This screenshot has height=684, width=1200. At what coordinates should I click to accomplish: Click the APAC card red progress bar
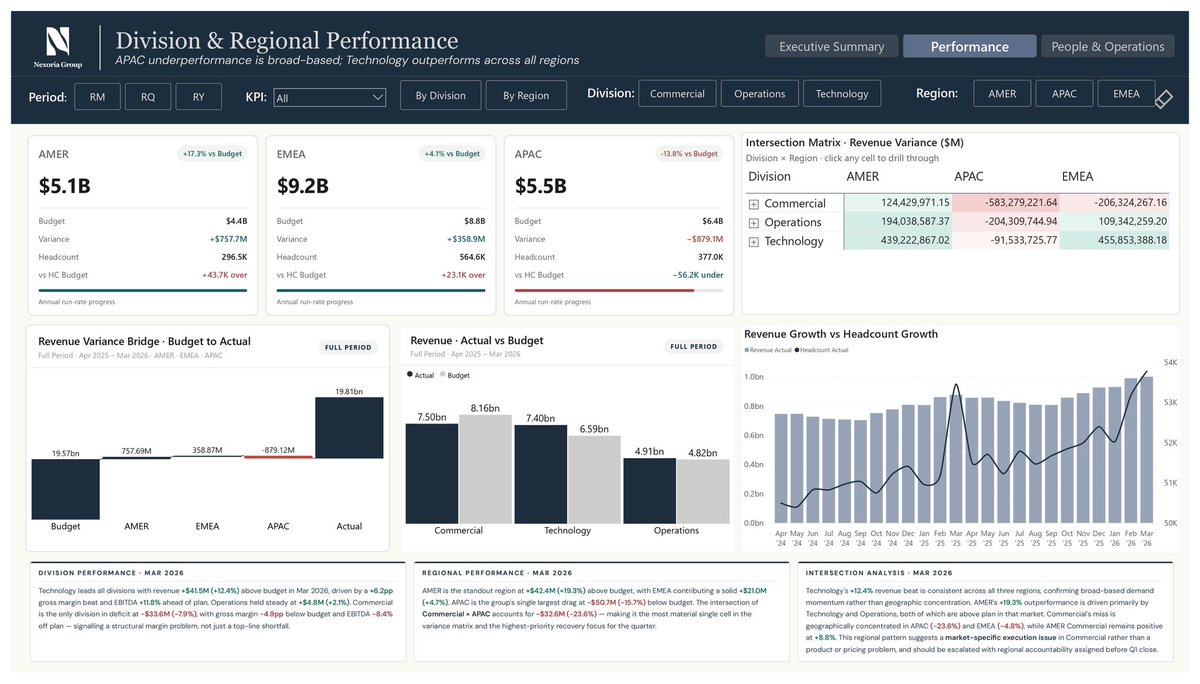tap(605, 291)
